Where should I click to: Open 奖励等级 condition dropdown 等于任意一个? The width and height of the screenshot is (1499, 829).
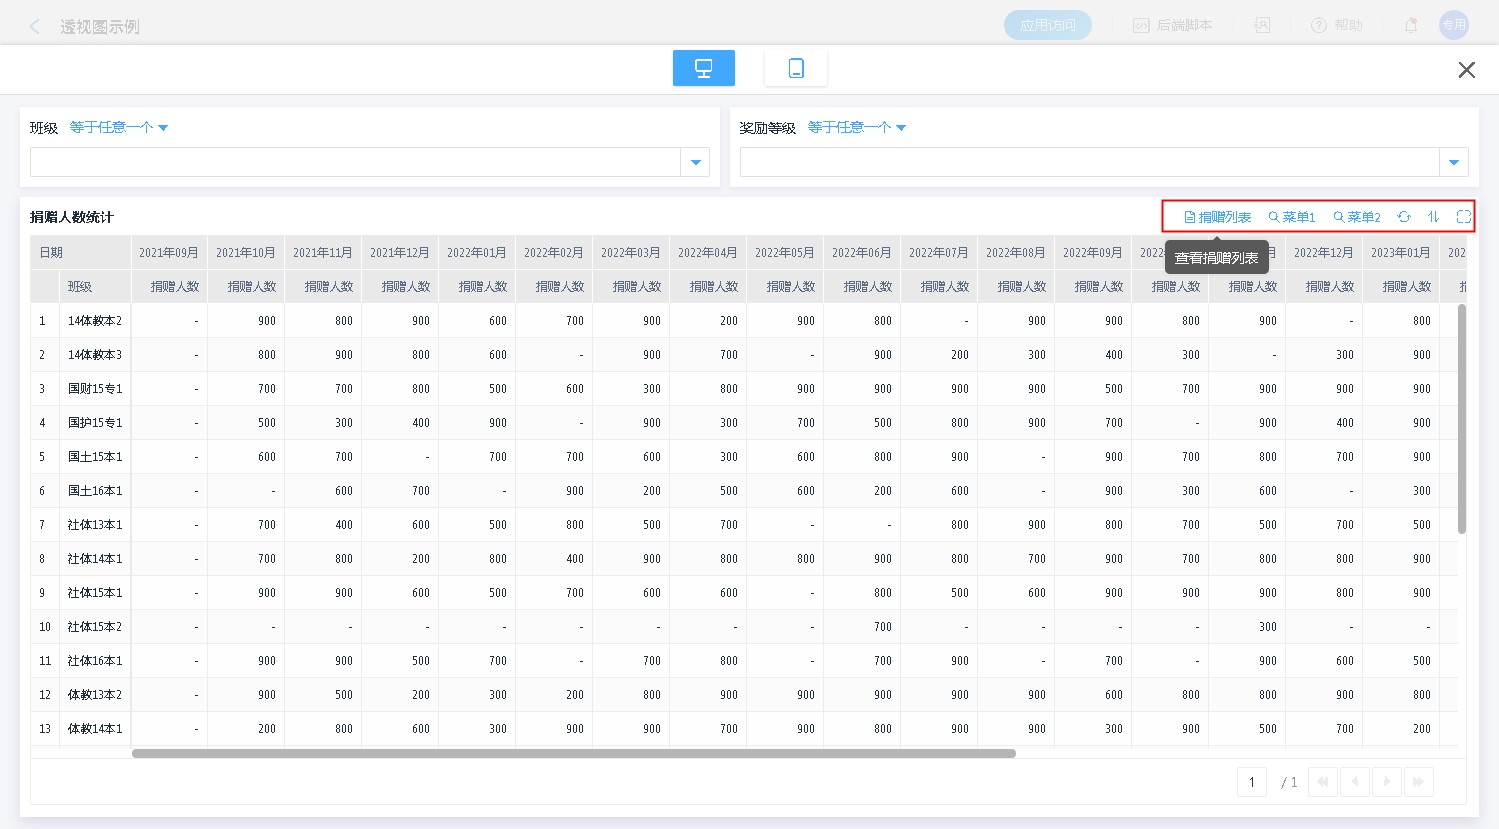click(x=856, y=127)
